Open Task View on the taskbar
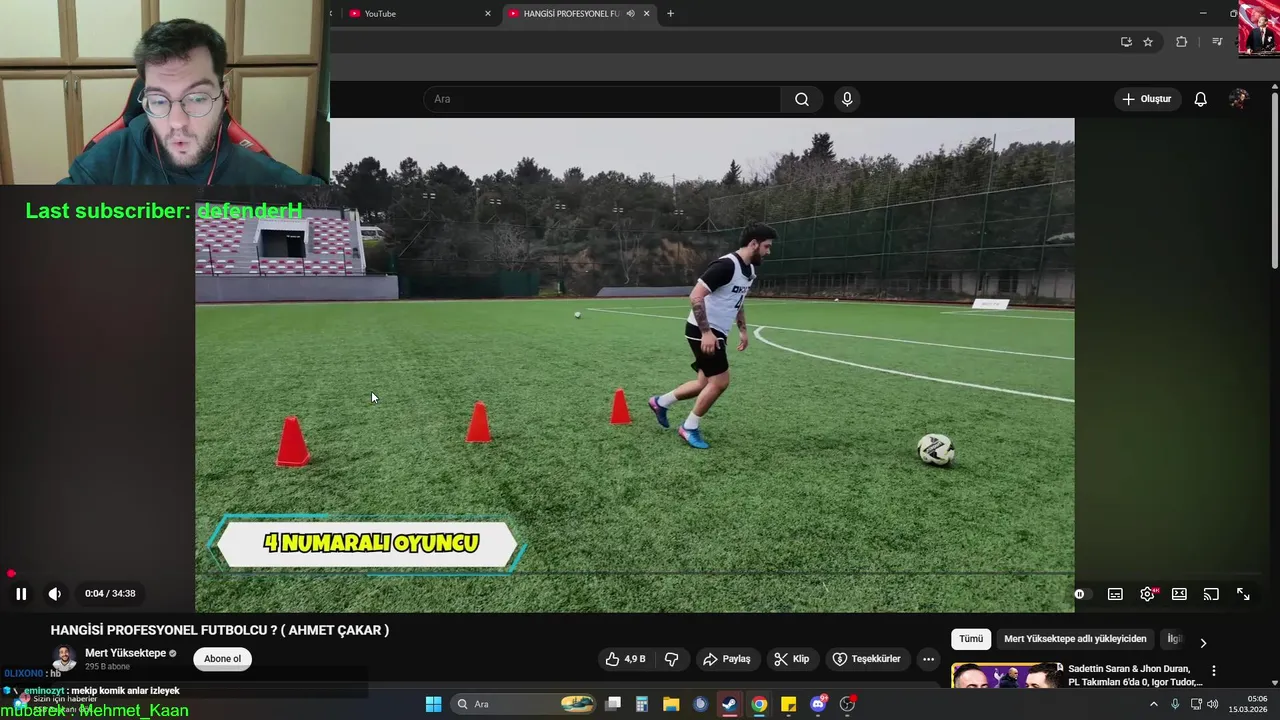1280x720 pixels. click(613, 704)
